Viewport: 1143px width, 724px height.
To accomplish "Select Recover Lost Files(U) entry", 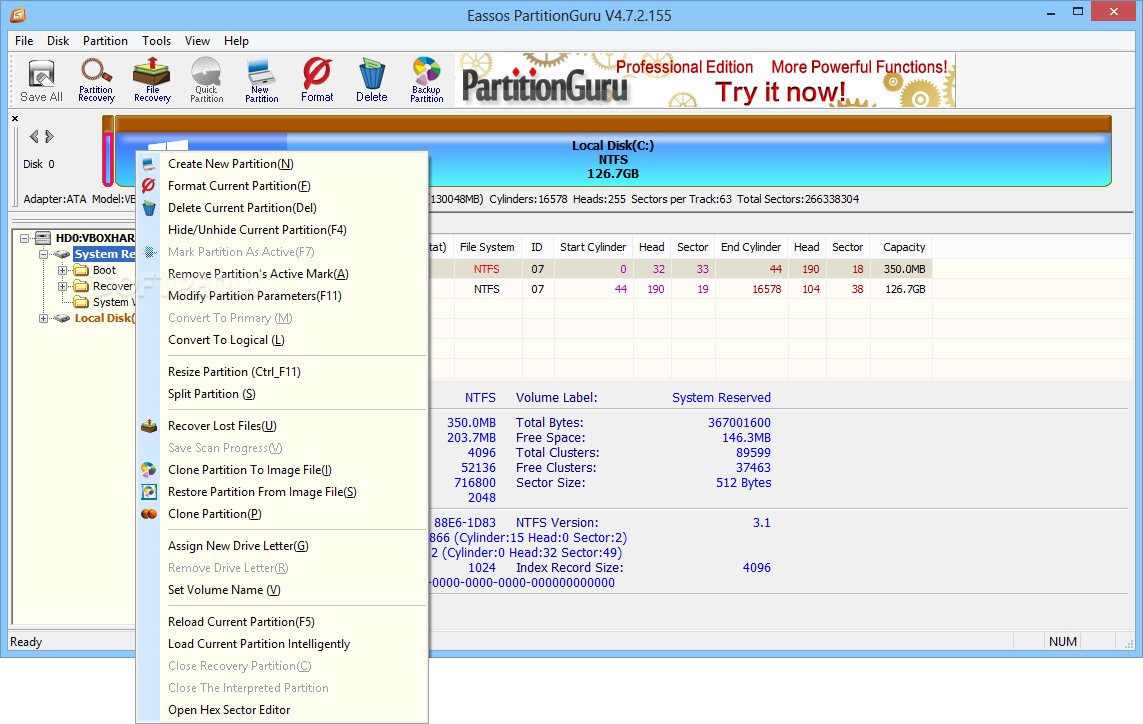I will [x=281, y=426].
